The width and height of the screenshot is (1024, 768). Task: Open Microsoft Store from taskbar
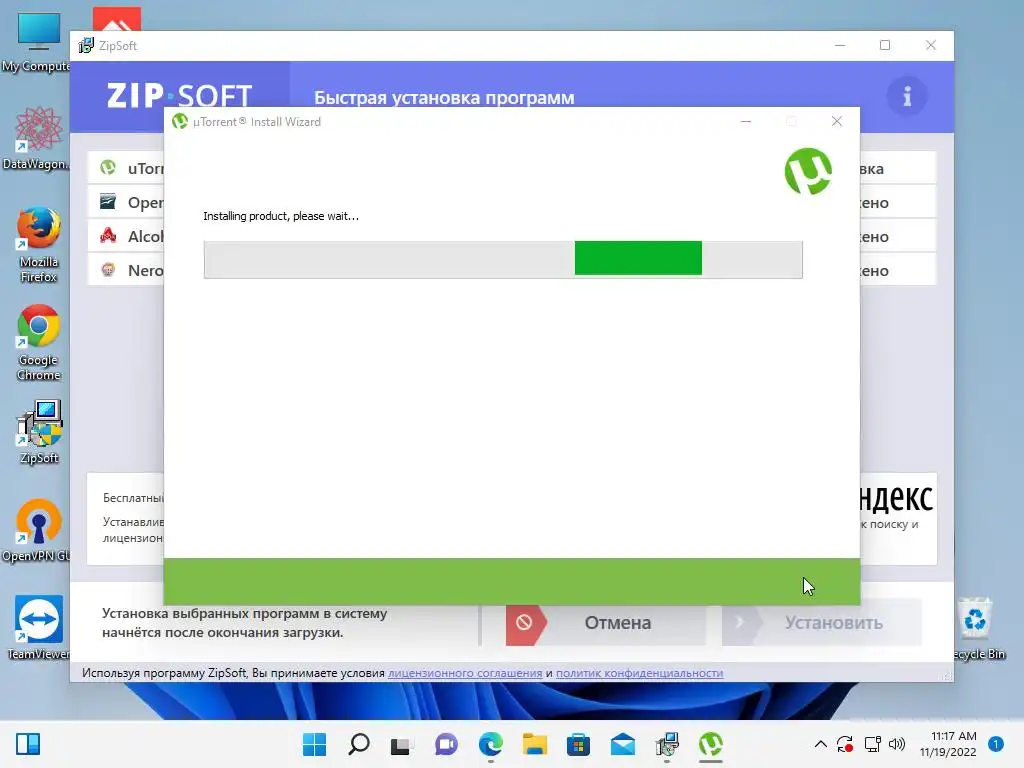[x=579, y=744]
